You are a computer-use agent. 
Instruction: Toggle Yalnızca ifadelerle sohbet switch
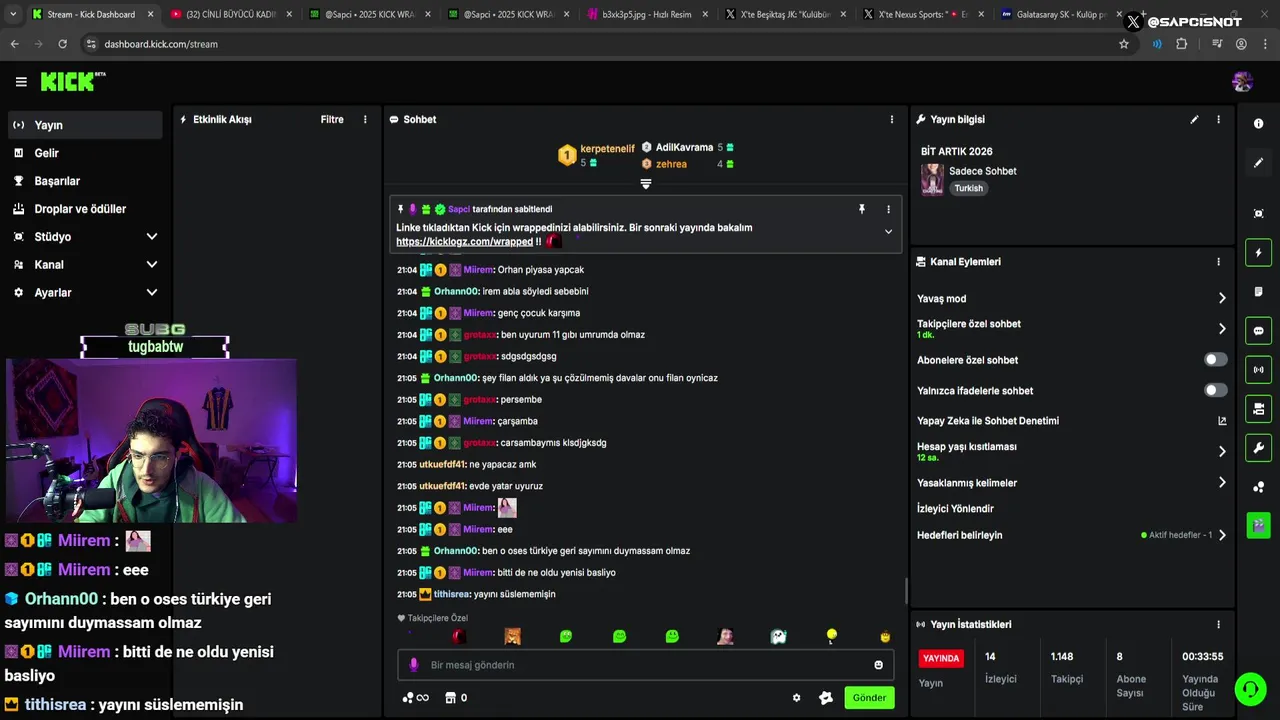[x=1216, y=390]
